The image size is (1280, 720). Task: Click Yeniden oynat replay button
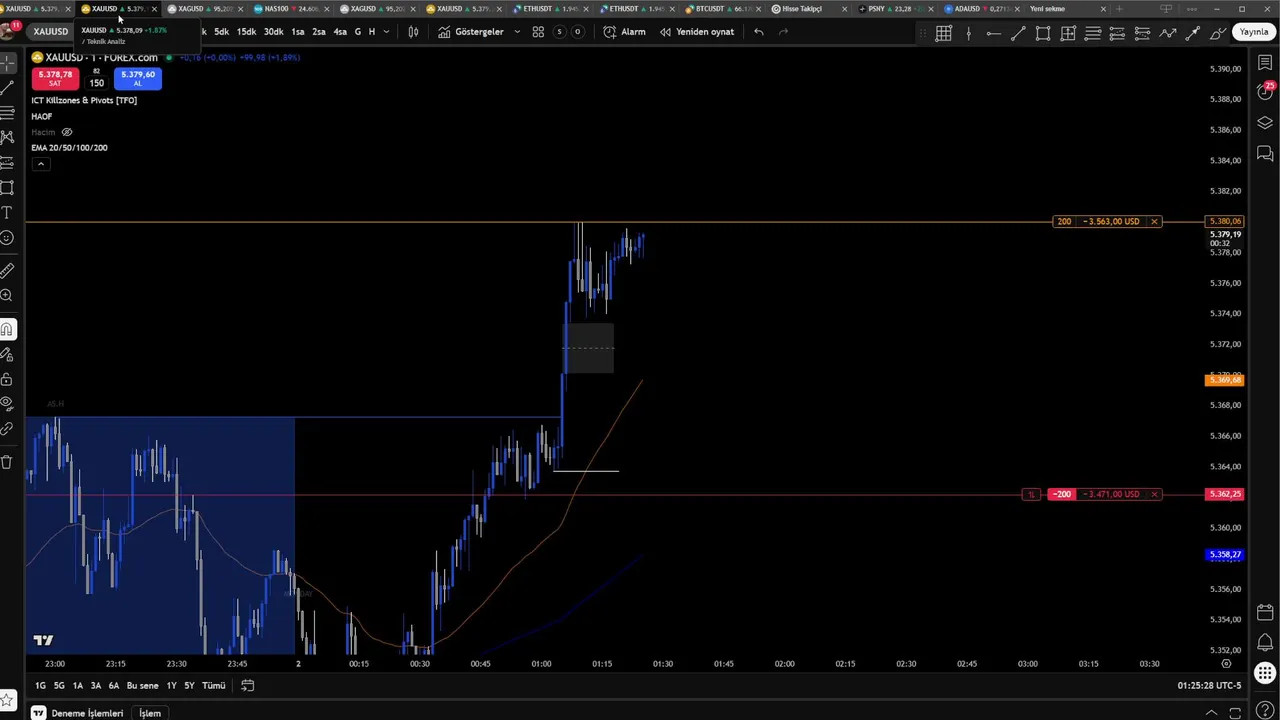pyautogui.click(x=697, y=32)
